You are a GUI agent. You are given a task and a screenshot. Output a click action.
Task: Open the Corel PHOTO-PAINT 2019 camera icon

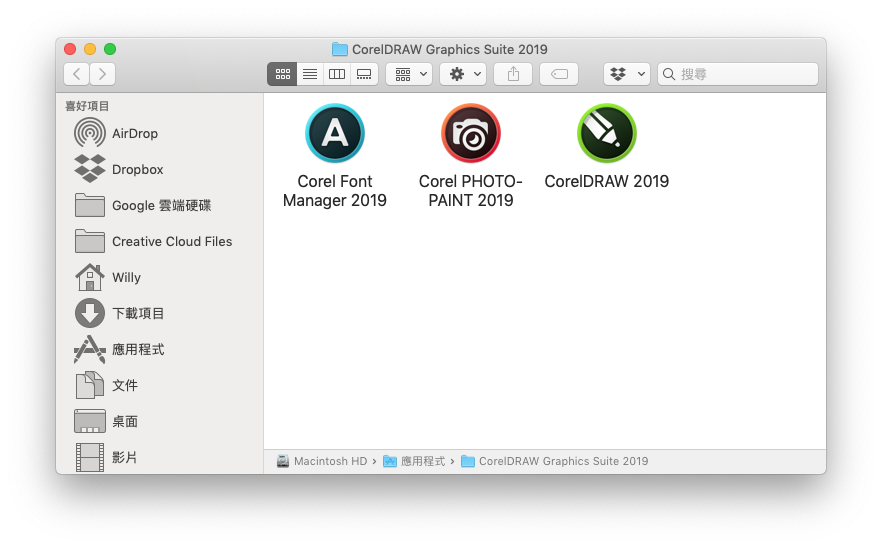pyautogui.click(x=471, y=133)
